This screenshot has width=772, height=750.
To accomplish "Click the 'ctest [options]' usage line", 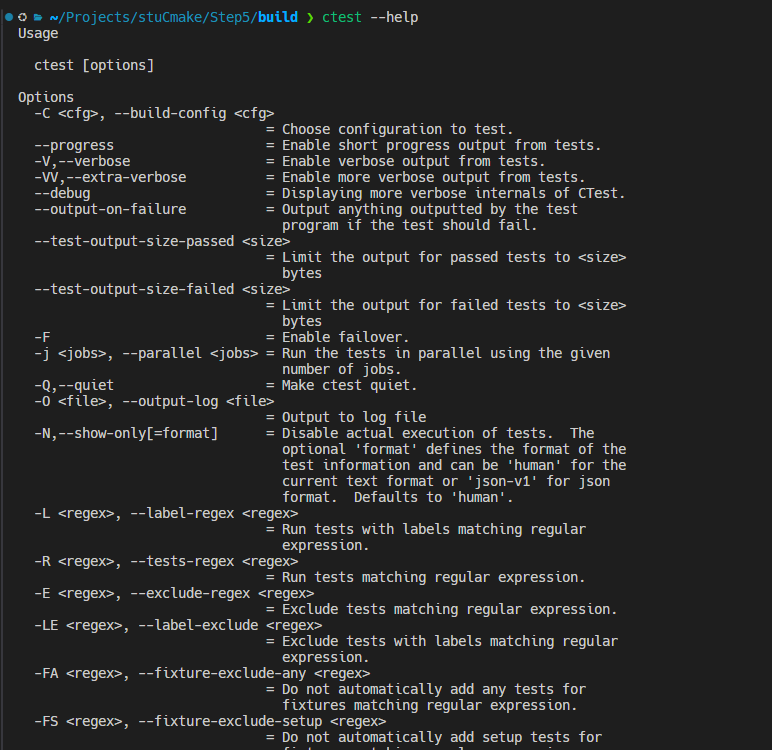I will tap(94, 65).
